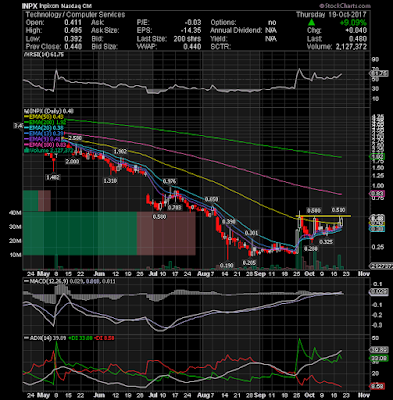
Task: Click the SCTR label
Action: pyautogui.click(x=220, y=47)
